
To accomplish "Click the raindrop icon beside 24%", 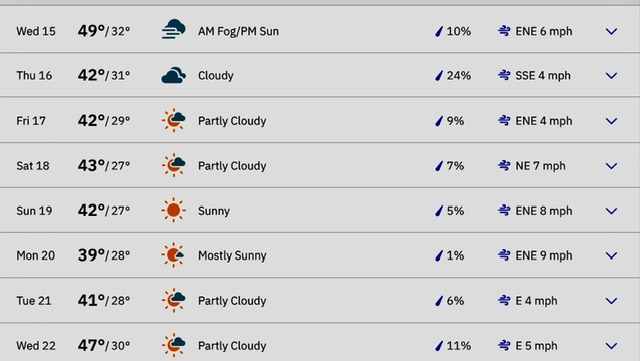I will point(439,76).
